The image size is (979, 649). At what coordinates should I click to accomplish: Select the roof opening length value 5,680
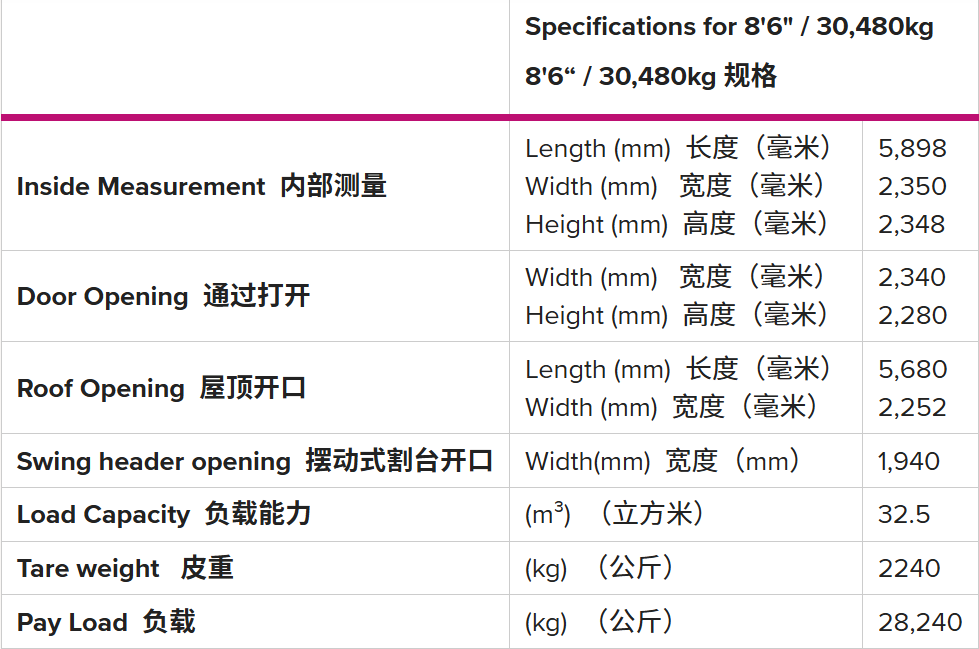[912, 369]
